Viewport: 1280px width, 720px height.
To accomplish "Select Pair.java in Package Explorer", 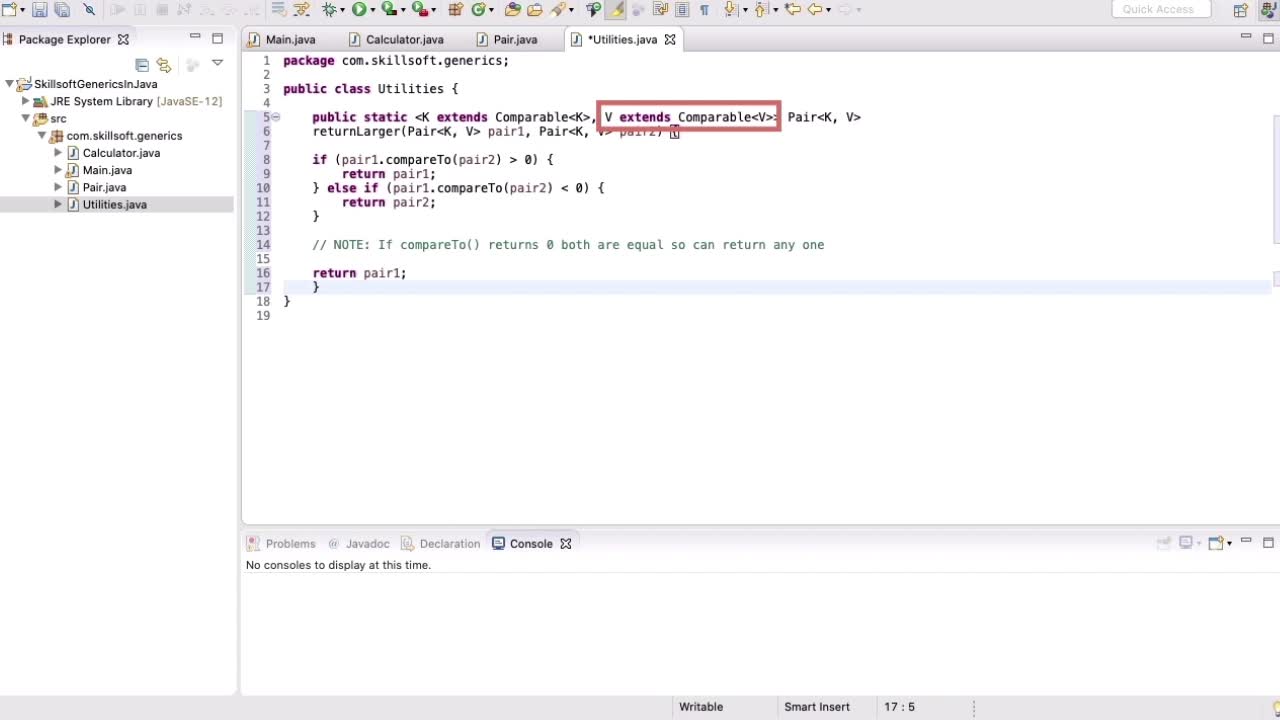I will tap(104, 187).
